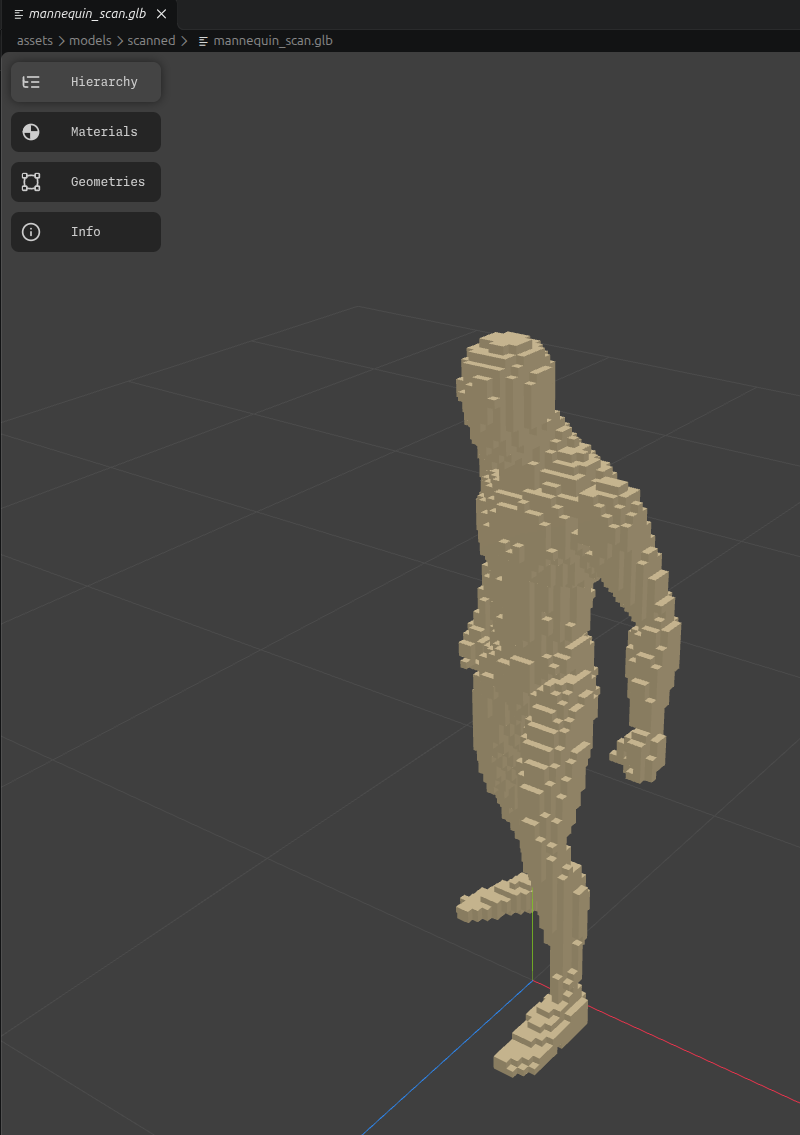
Task: Open the Materials panel
Action: (85, 132)
